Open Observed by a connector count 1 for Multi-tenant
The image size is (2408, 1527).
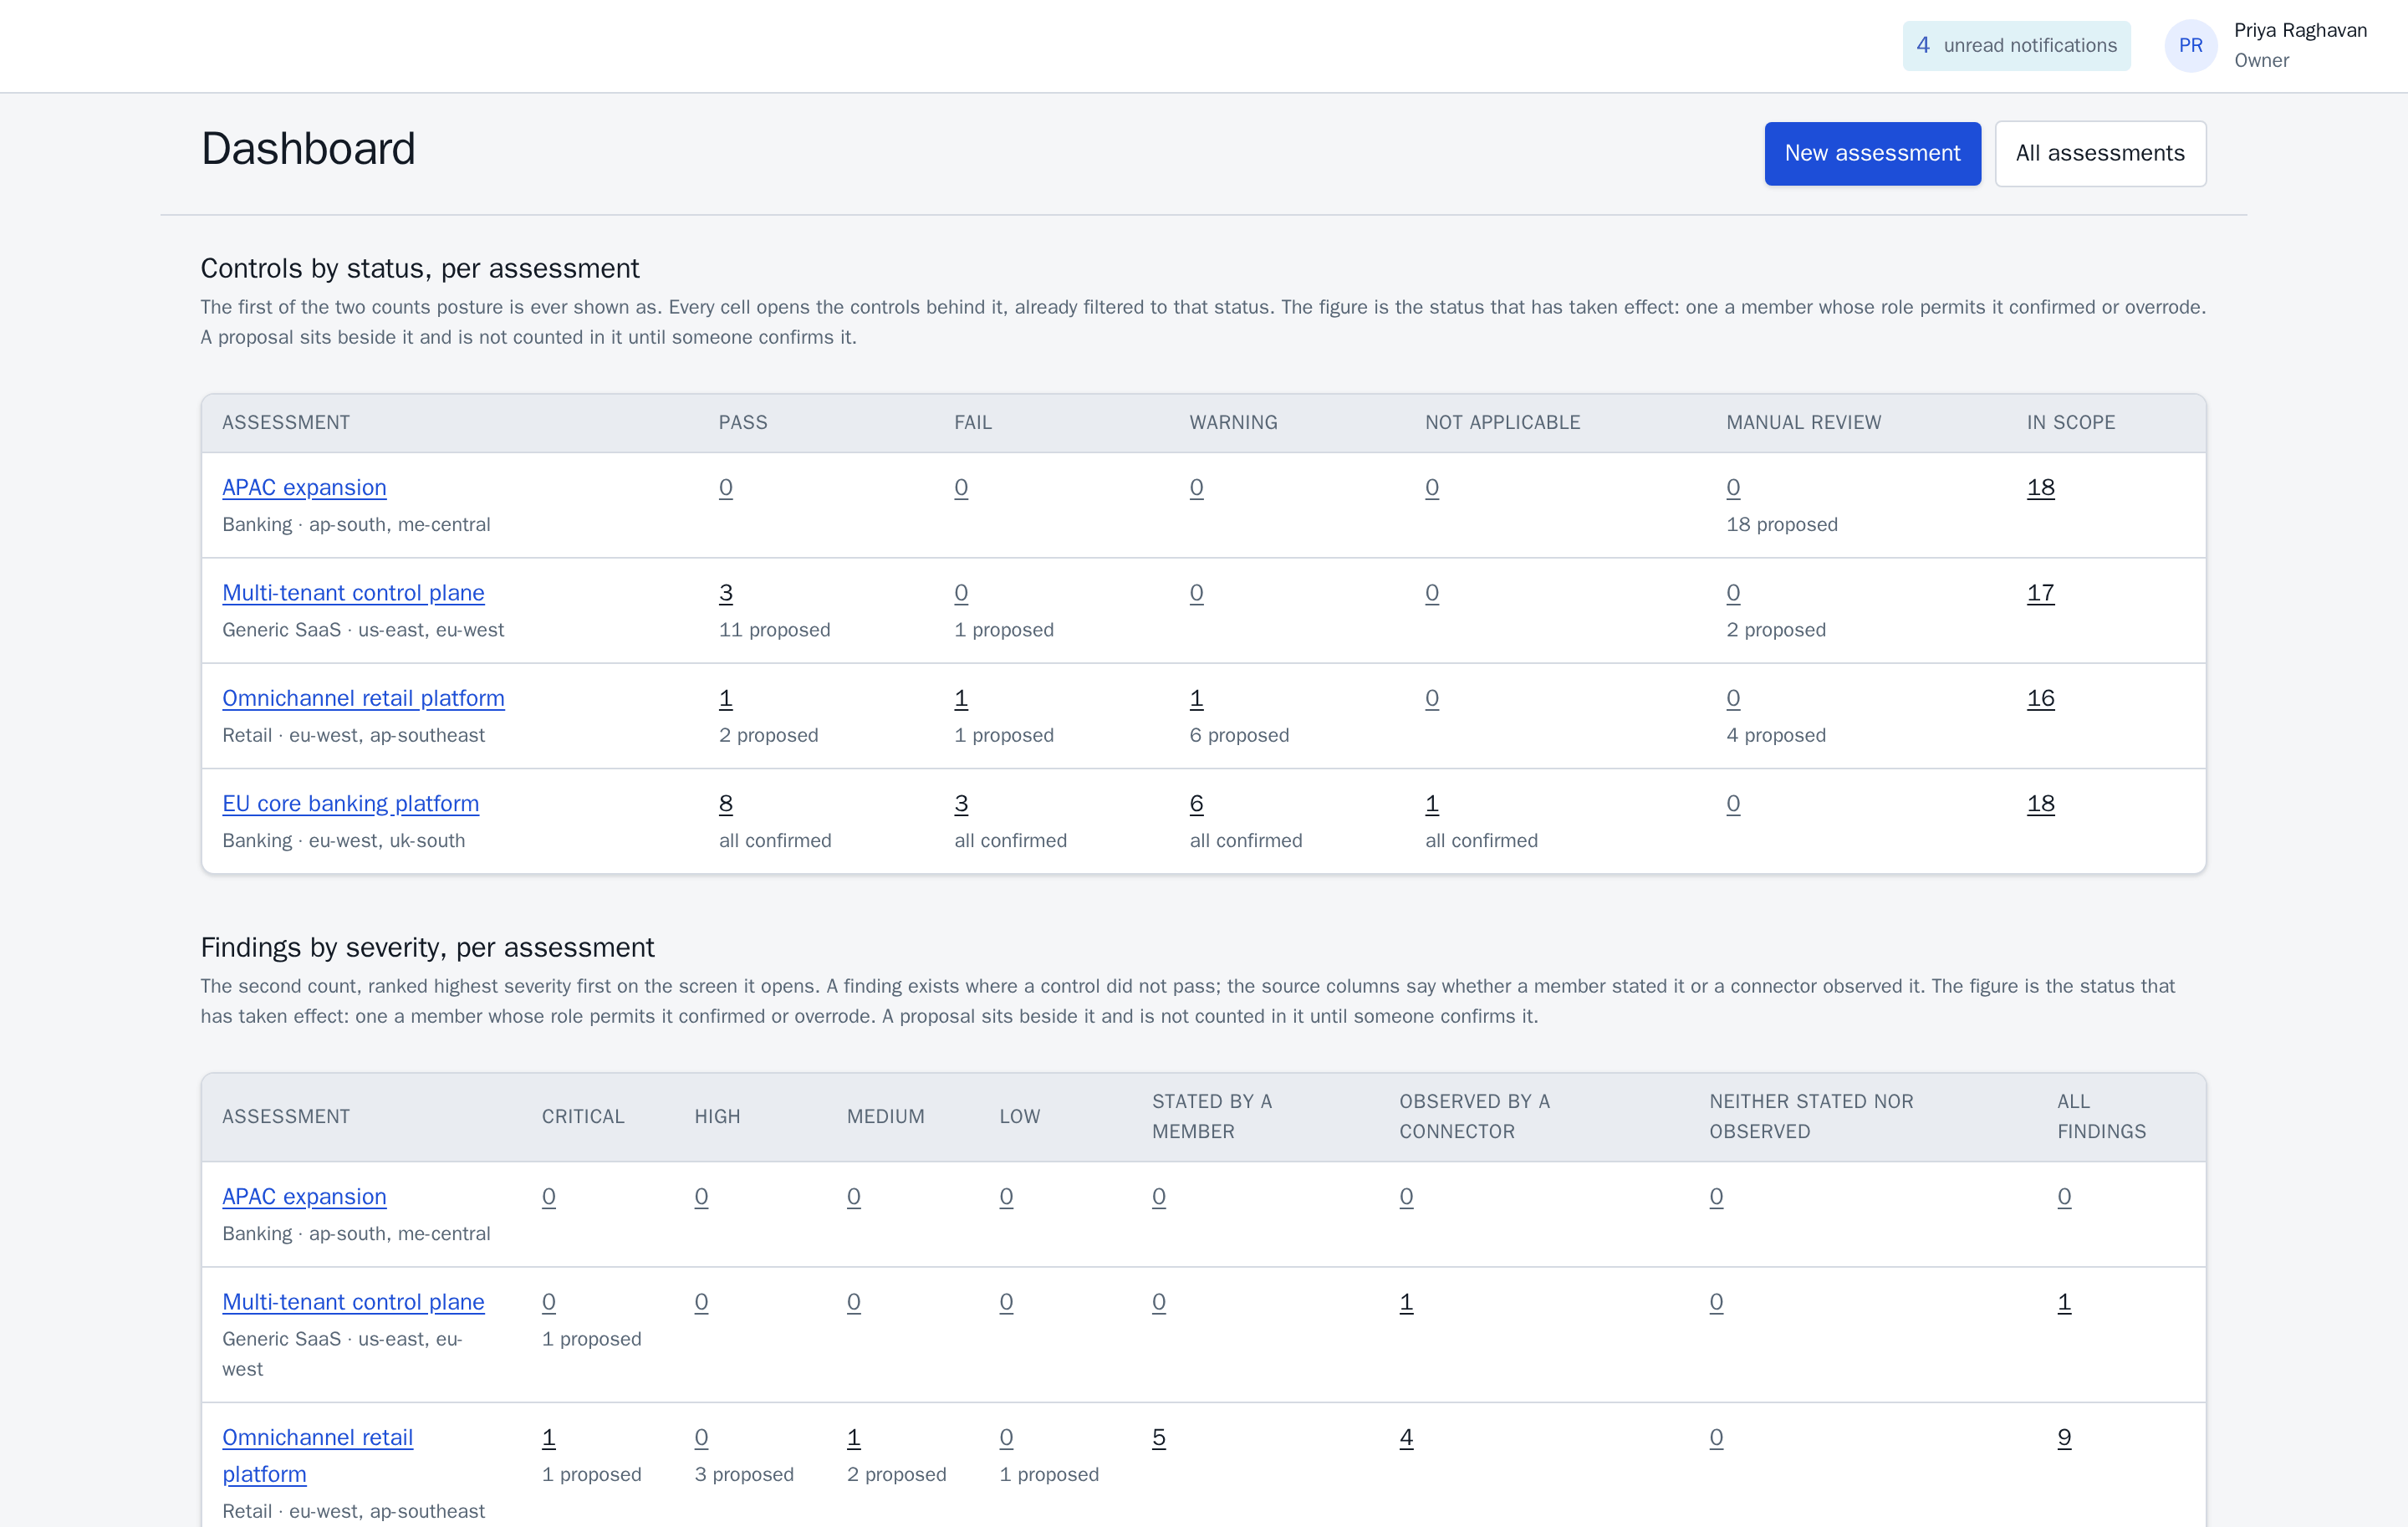(1406, 1301)
